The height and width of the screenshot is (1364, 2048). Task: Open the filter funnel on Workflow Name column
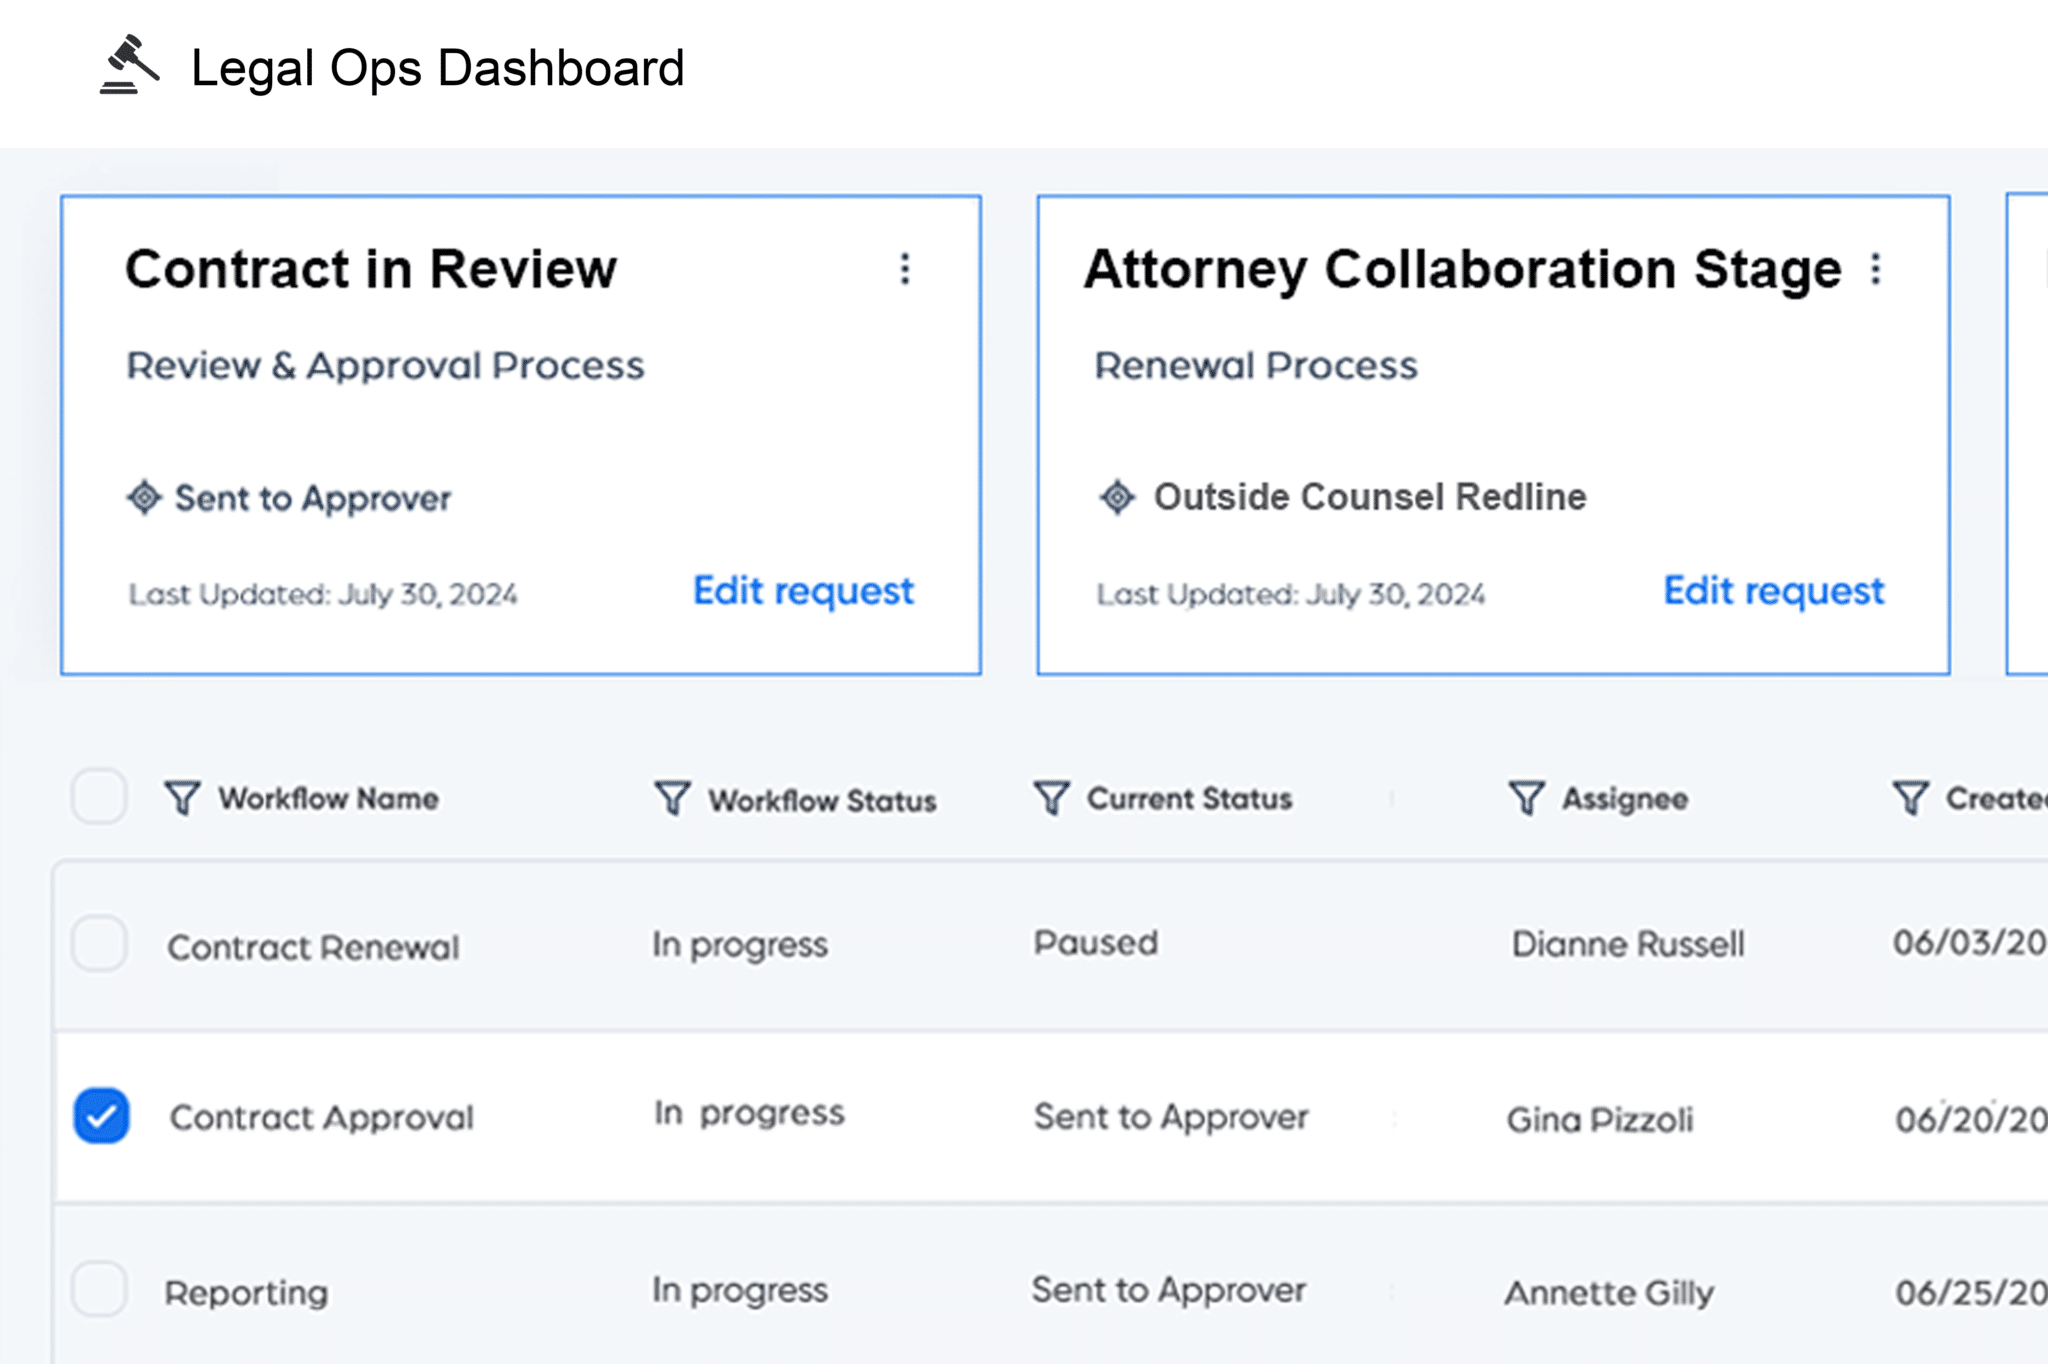tap(180, 798)
